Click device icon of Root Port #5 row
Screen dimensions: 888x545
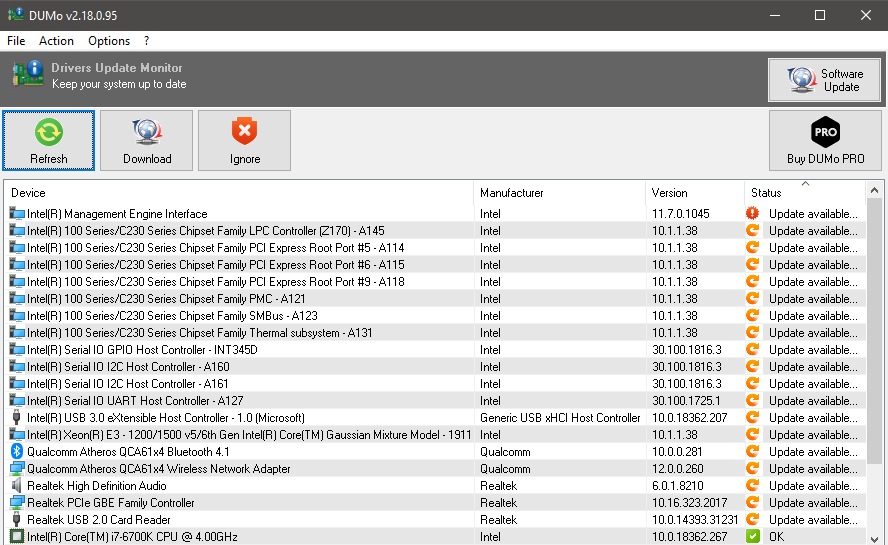(x=17, y=248)
